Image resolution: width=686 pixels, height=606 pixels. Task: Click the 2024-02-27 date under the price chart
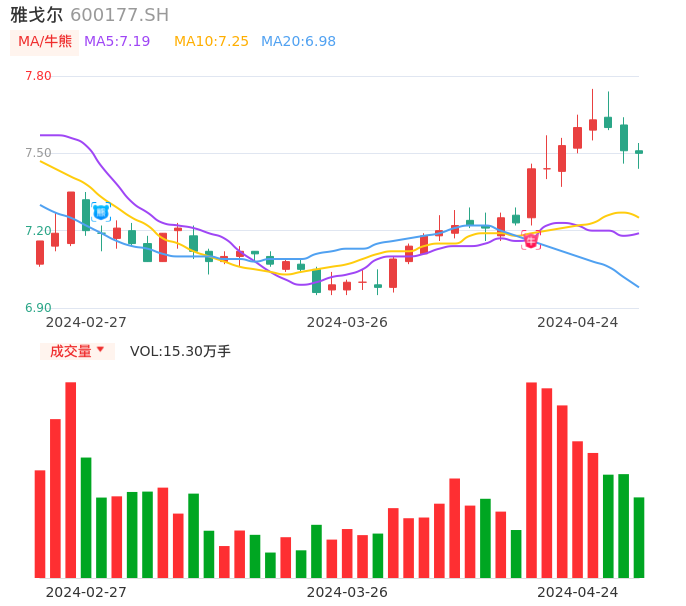[86, 322]
